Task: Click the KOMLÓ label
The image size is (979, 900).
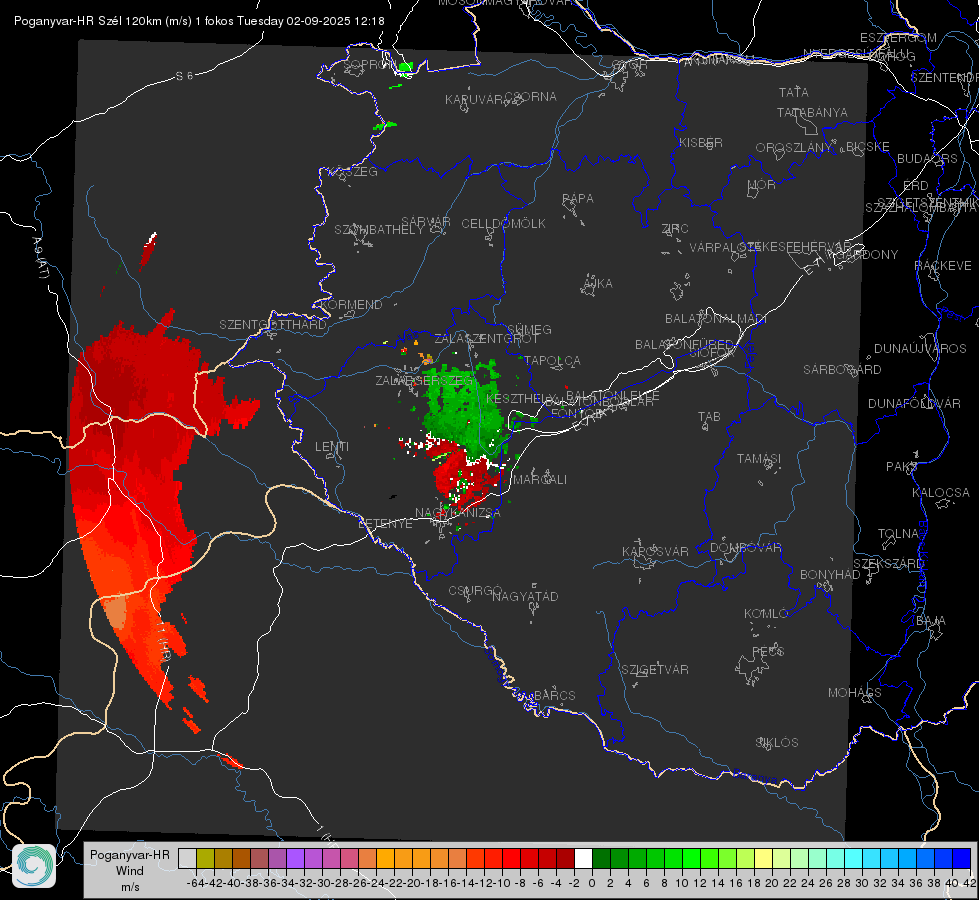Action: click(x=766, y=614)
